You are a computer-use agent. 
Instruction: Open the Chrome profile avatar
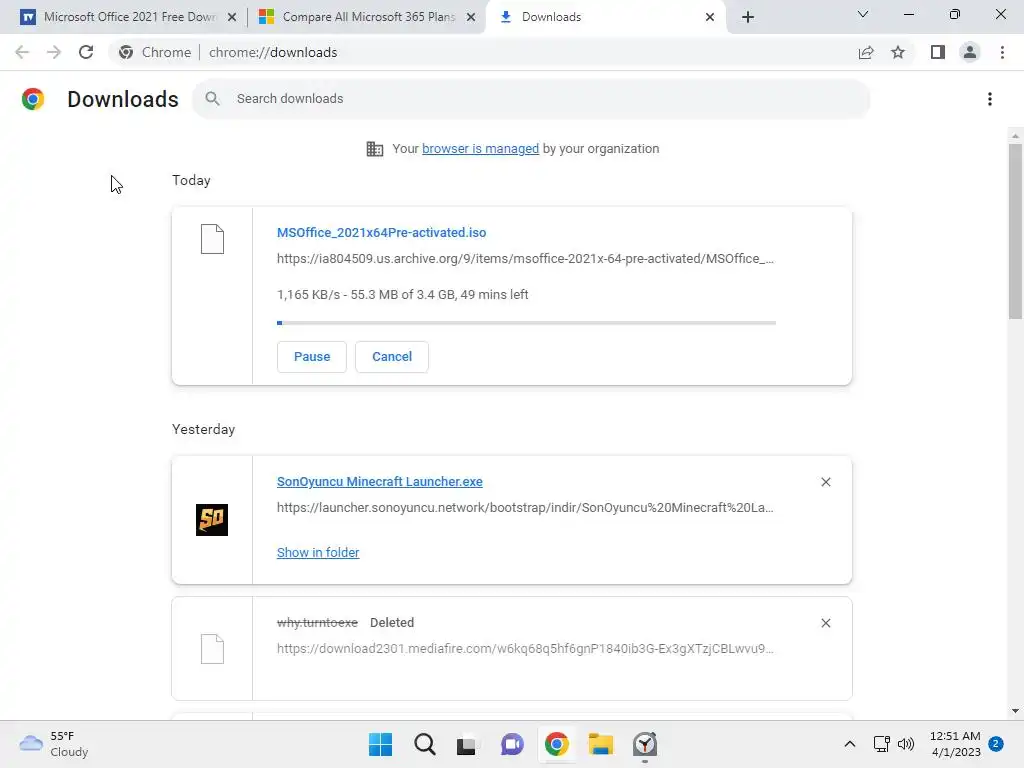click(970, 52)
